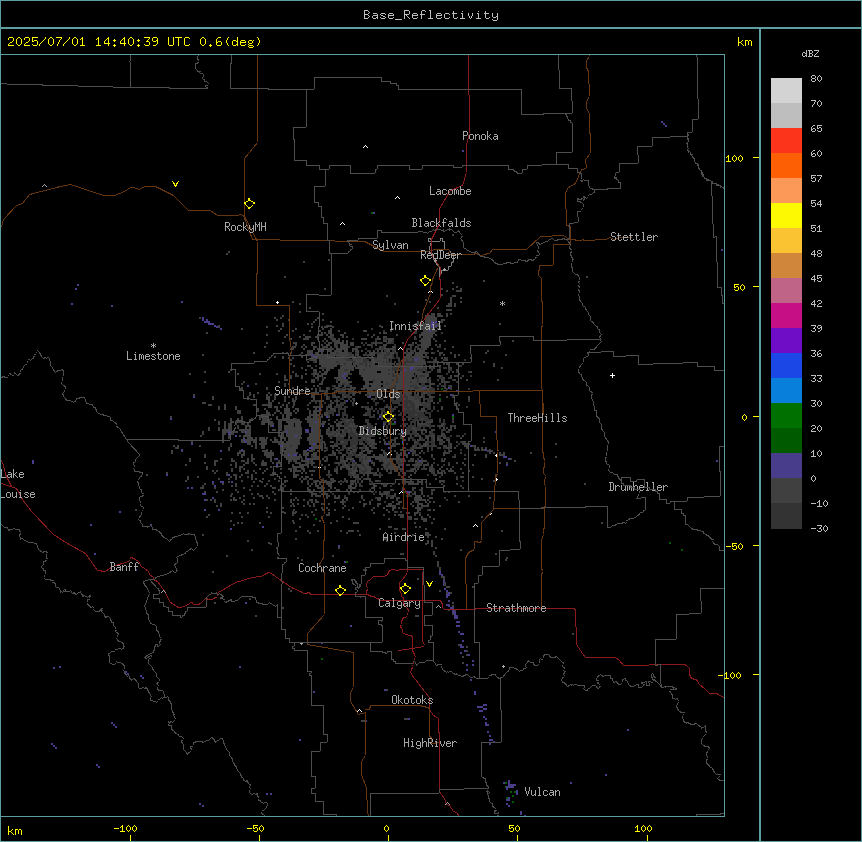Click the Cochrane label
Screen dimensions: 862x842
(x=322, y=568)
